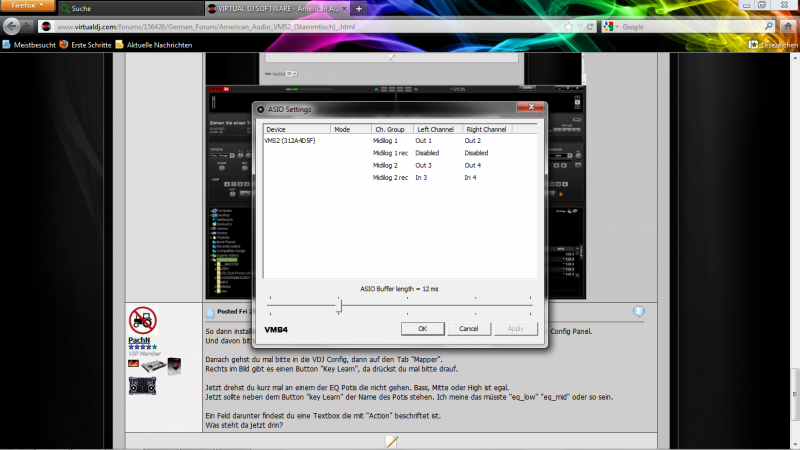Click Cancel in the ASIO Settings dialog
800x450 pixels.
tap(468, 329)
